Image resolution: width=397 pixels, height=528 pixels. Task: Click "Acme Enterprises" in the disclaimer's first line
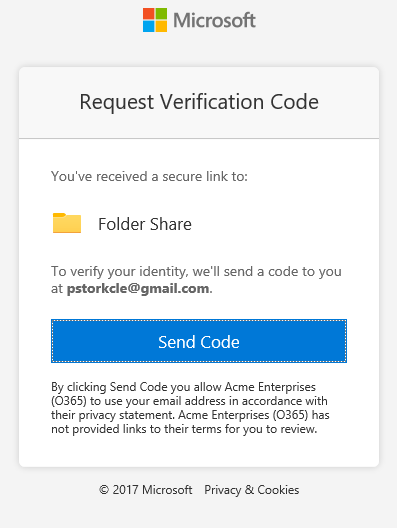click(x=270, y=387)
